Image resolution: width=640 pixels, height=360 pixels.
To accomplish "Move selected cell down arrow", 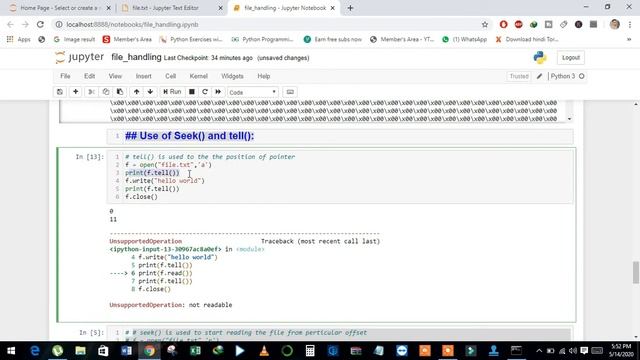I will [150, 92].
